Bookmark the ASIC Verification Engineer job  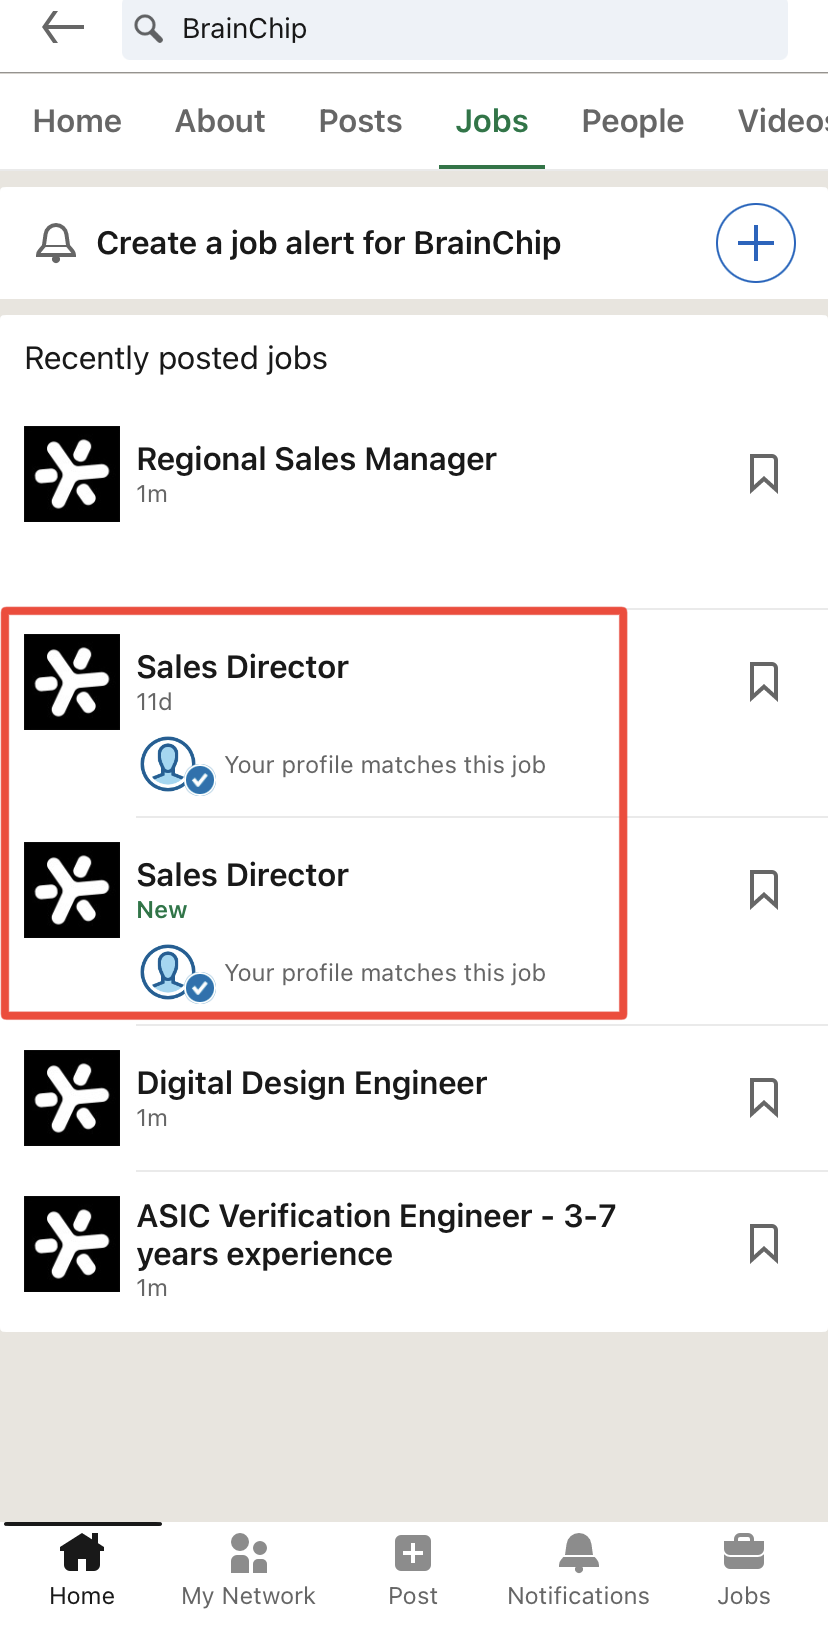click(764, 1244)
